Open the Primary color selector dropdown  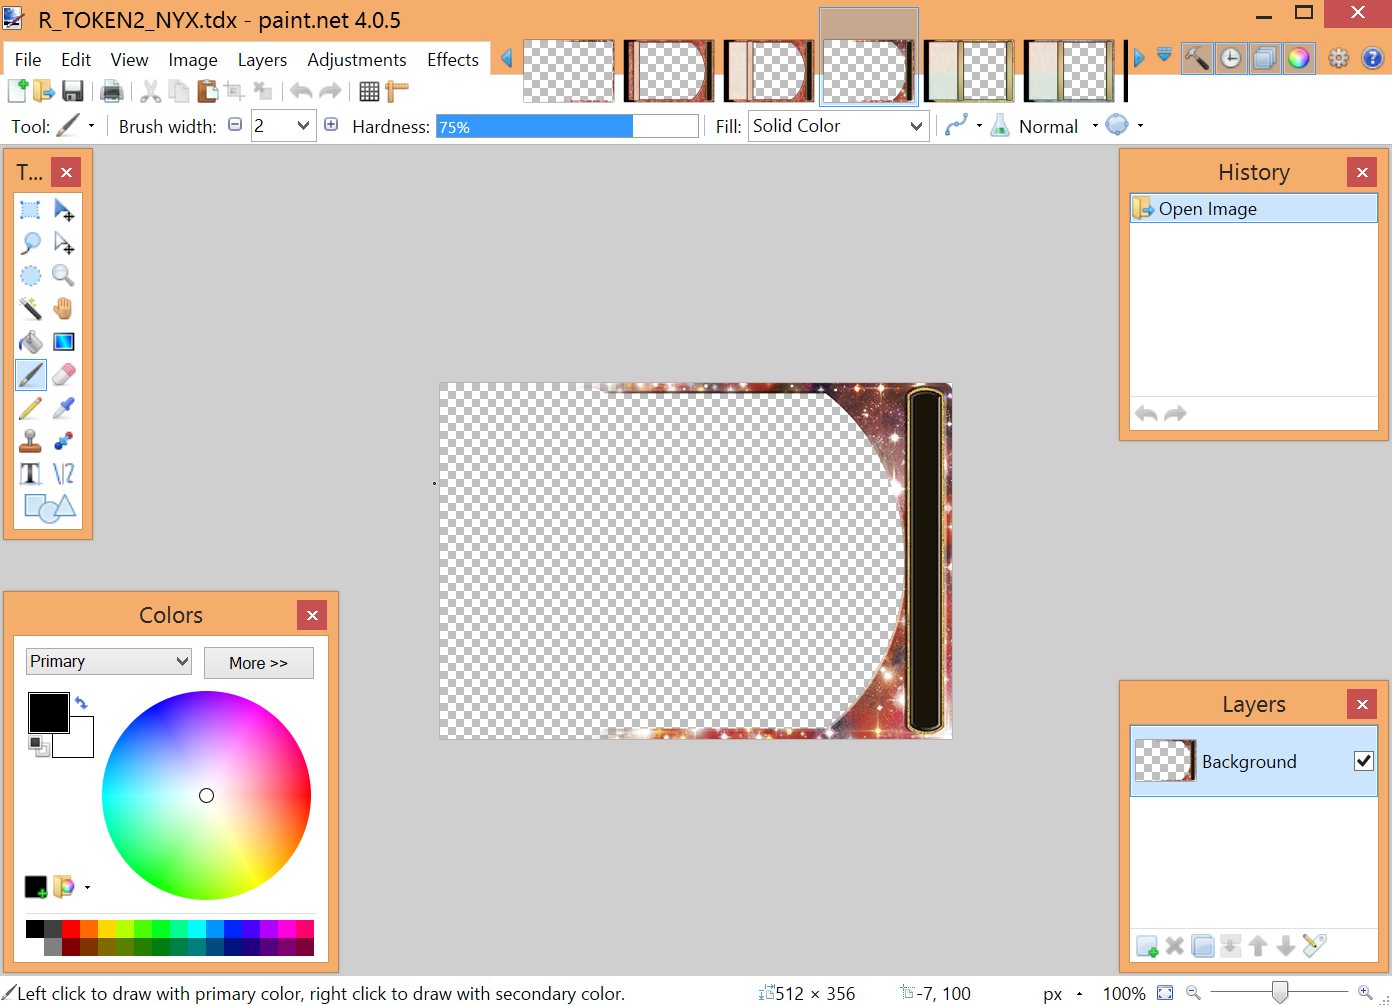pos(109,661)
